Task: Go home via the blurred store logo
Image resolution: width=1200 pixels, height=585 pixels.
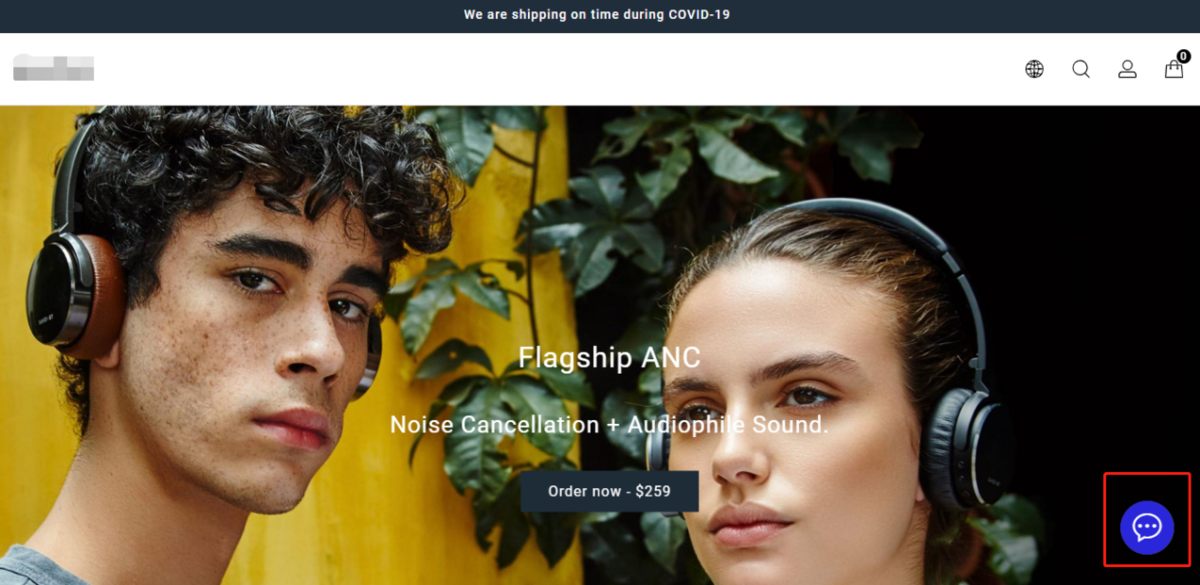Action: [x=53, y=68]
